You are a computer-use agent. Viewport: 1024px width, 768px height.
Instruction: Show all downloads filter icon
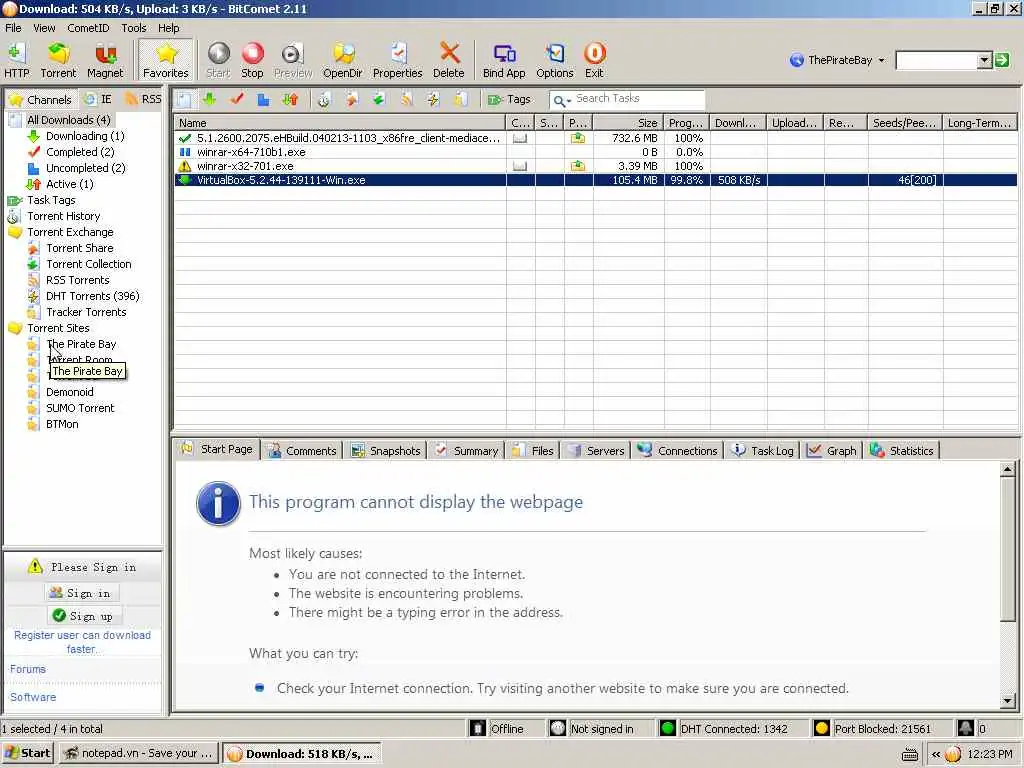[184, 99]
